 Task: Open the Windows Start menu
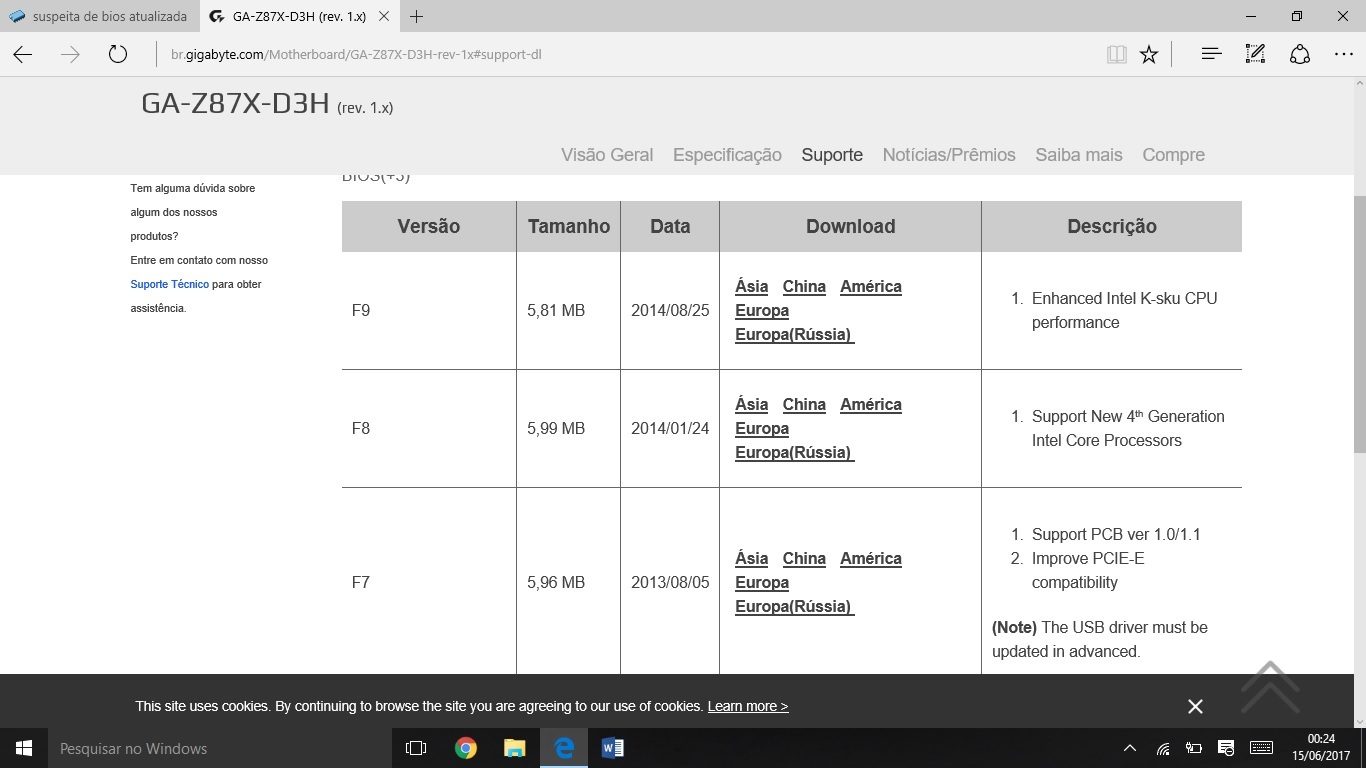[24, 748]
